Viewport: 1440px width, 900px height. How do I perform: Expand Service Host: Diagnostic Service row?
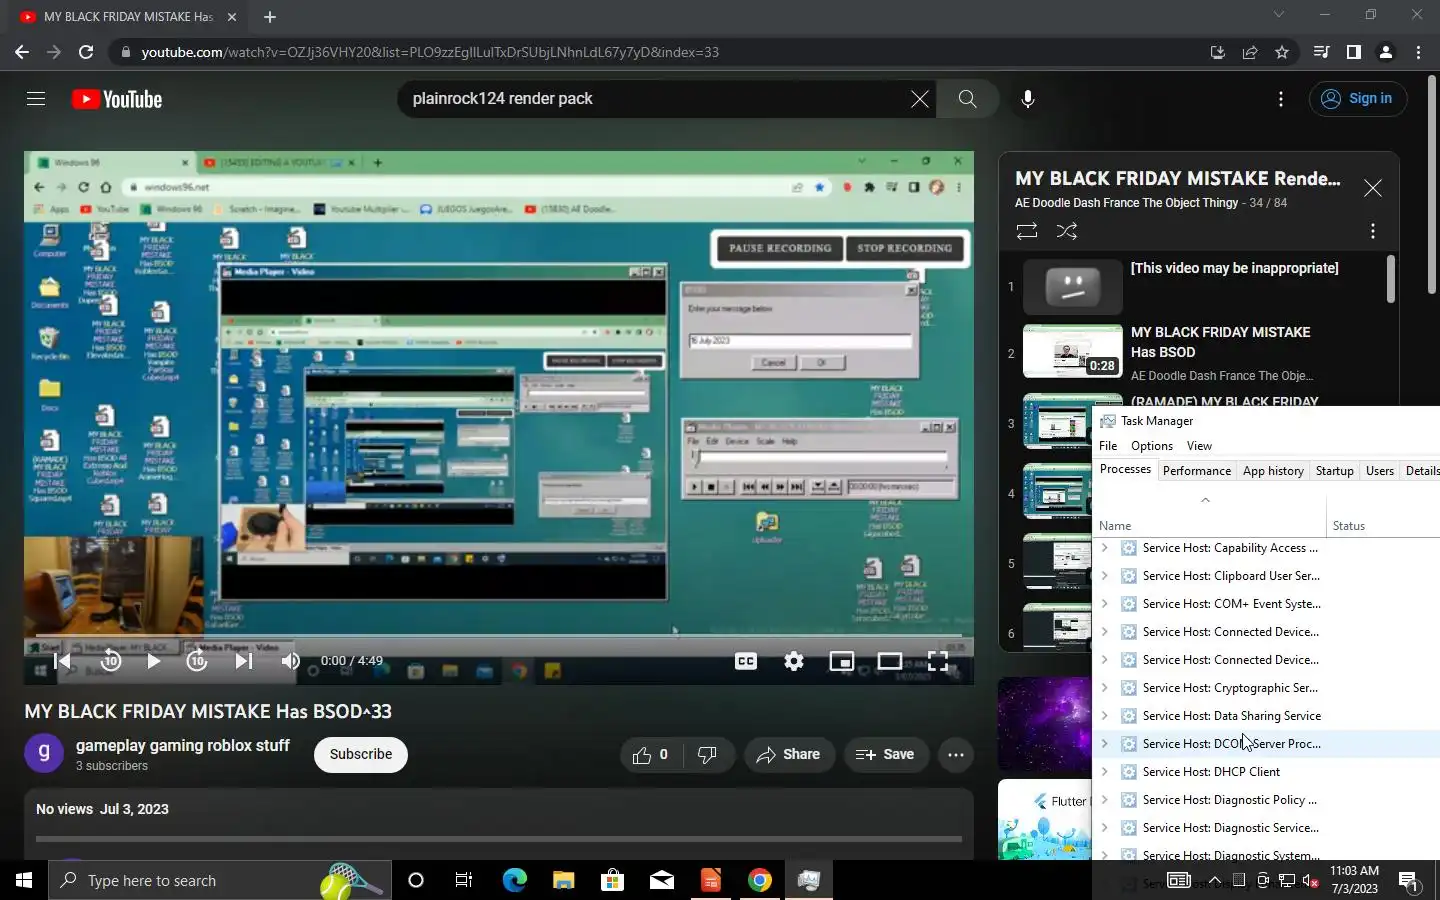tap(1104, 828)
